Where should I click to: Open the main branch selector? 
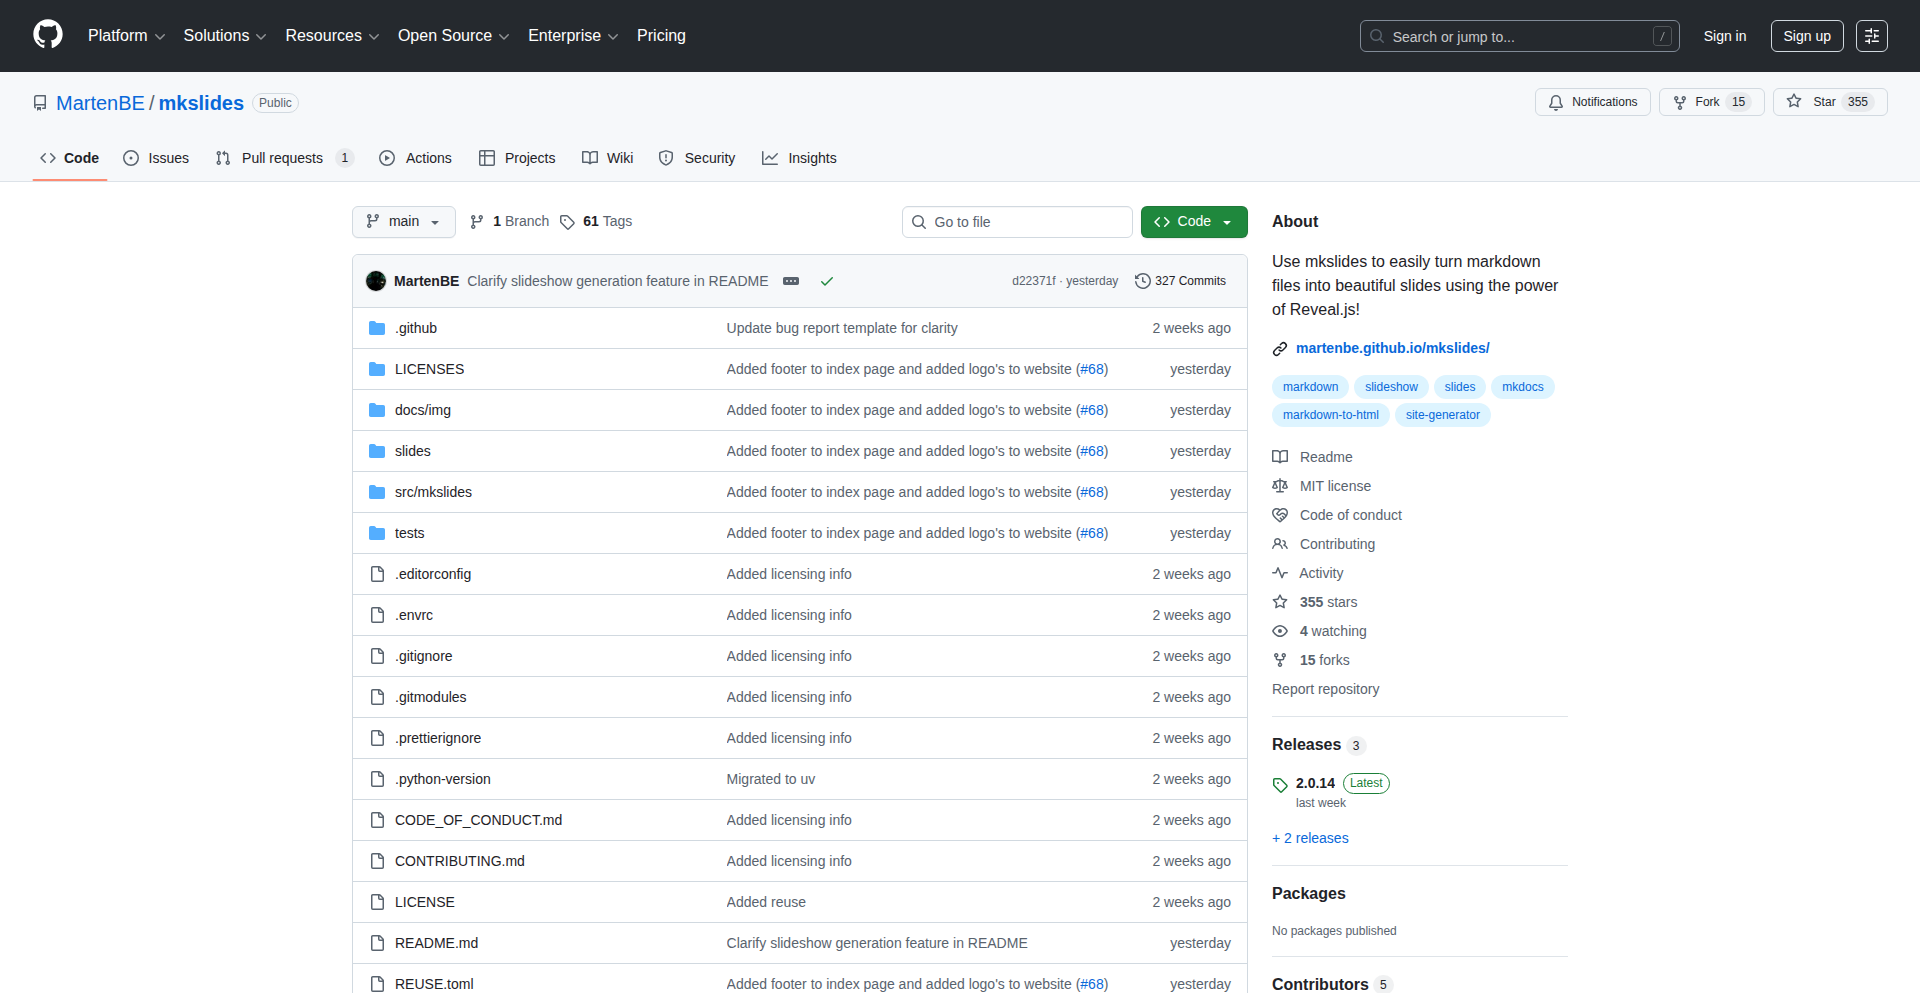[x=403, y=221]
